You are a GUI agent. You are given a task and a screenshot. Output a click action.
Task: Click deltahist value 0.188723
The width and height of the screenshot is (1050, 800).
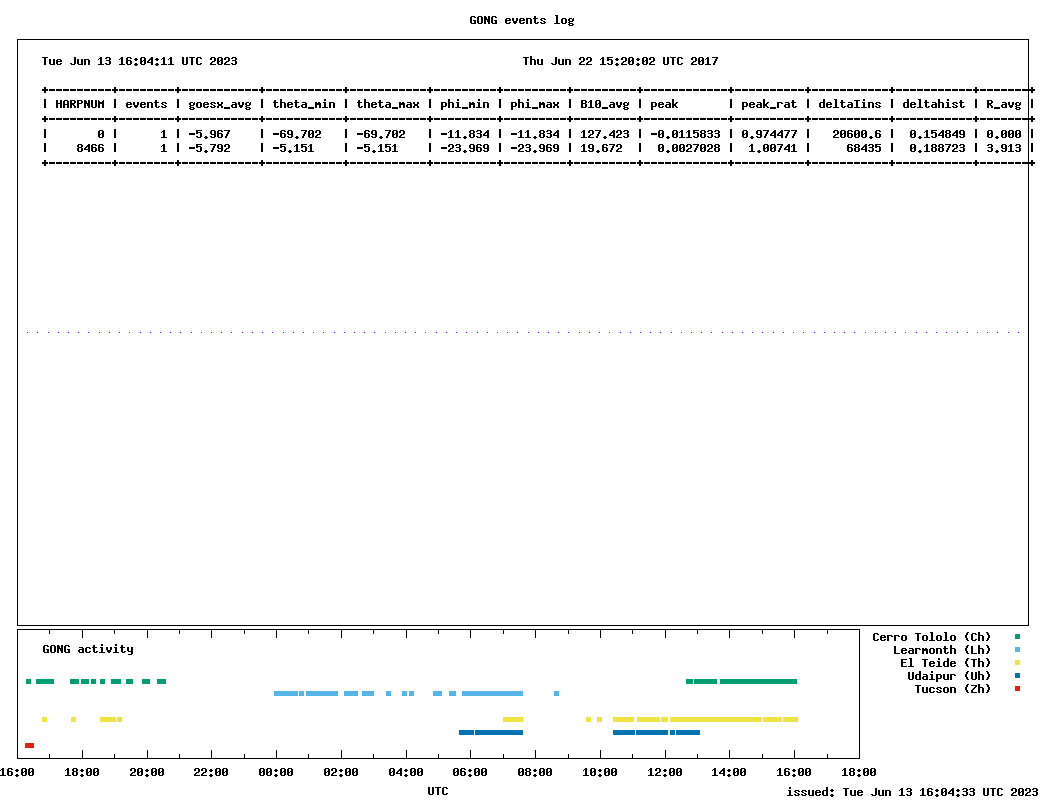(937, 148)
